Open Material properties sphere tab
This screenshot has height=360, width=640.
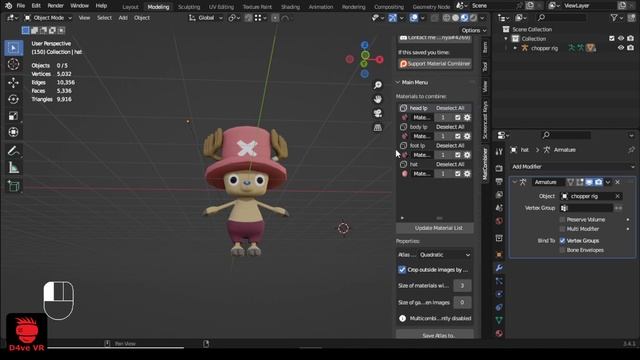[x=499, y=333]
